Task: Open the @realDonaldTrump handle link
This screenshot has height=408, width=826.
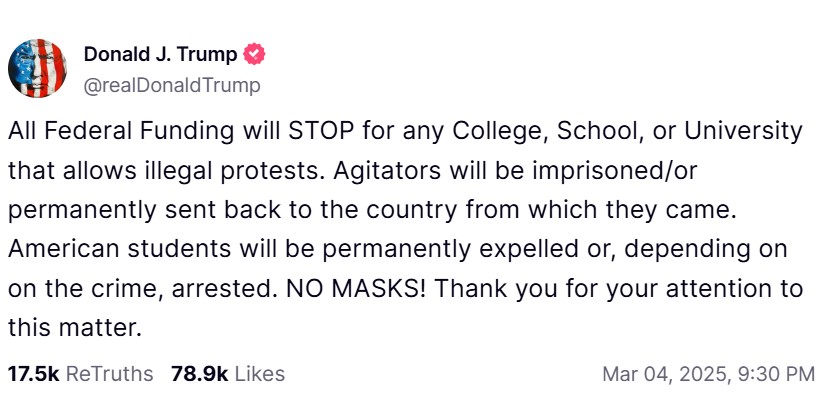Action: pos(172,85)
